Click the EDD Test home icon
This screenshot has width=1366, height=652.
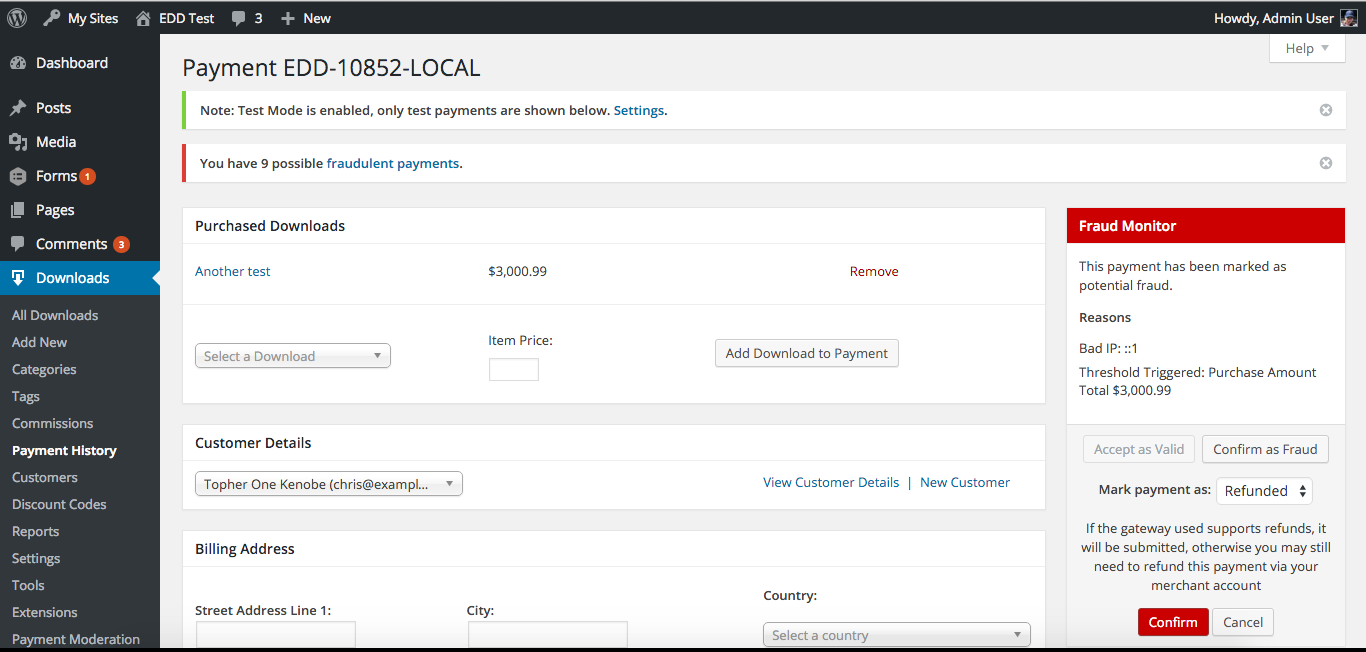[144, 18]
